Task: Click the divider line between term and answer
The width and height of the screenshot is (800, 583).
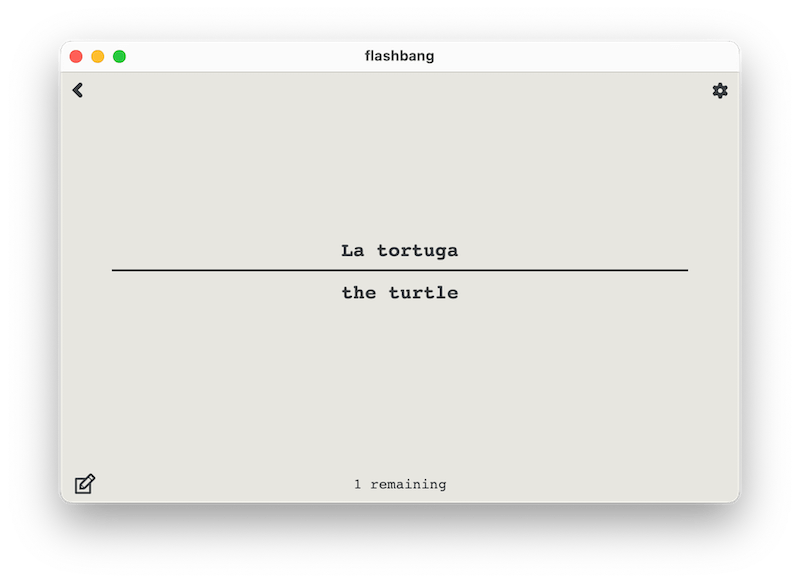Action: (400, 270)
